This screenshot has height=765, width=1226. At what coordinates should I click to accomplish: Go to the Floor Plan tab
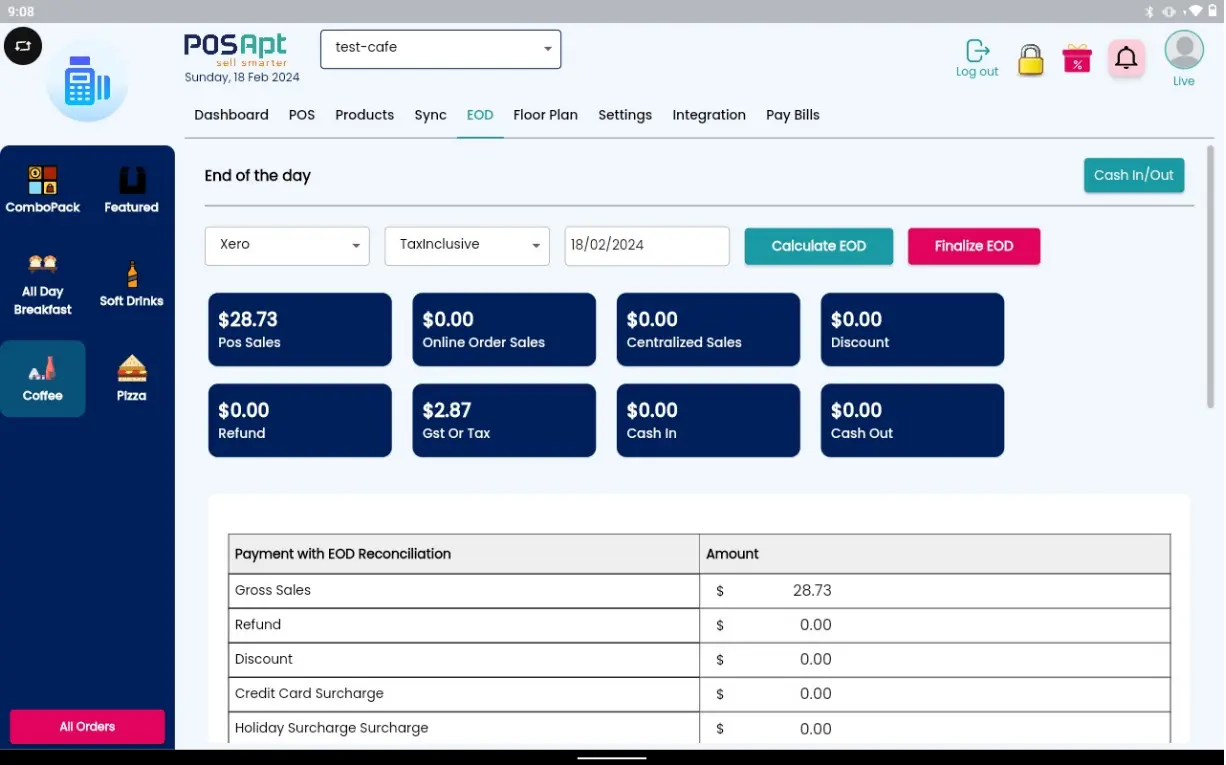pyautogui.click(x=545, y=115)
